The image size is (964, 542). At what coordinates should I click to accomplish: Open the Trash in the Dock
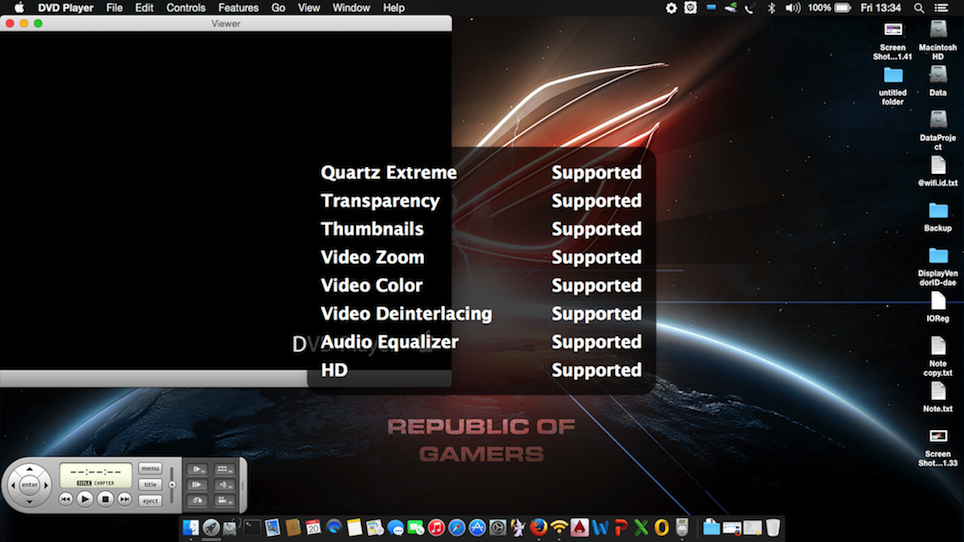pyautogui.click(x=773, y=527)
